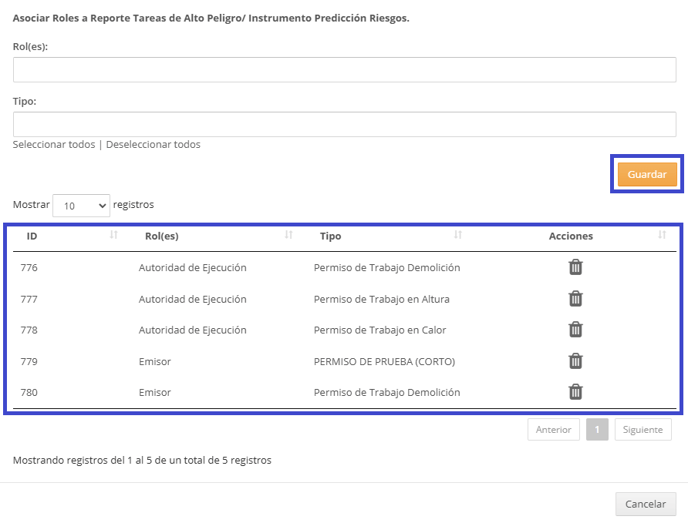Screen dimensions: 688x523
Task: Open the Rol(es) selection field
Action: (x=344, y=69)
